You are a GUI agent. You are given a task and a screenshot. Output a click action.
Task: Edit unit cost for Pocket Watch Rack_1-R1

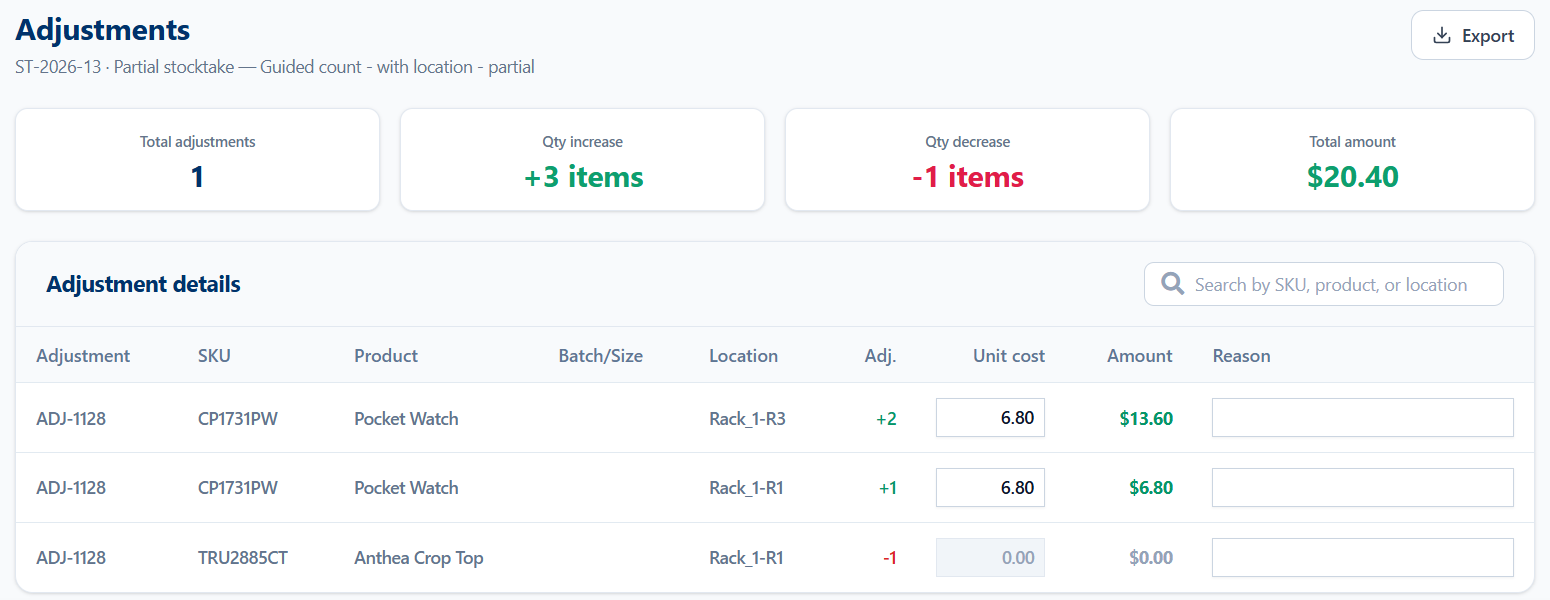point(990,488)
